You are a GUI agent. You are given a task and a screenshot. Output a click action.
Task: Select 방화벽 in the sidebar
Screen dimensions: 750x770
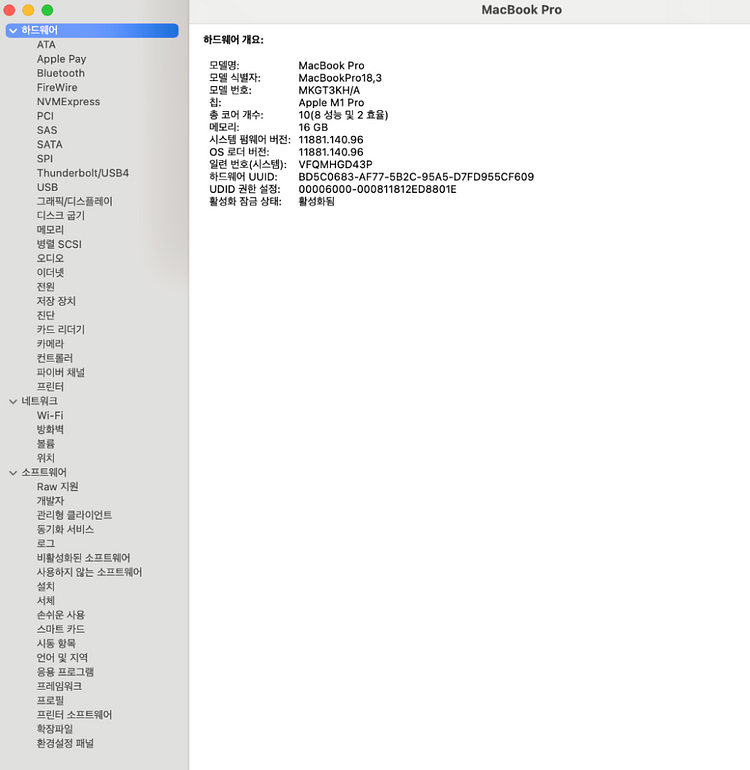[x=50, y=430]
